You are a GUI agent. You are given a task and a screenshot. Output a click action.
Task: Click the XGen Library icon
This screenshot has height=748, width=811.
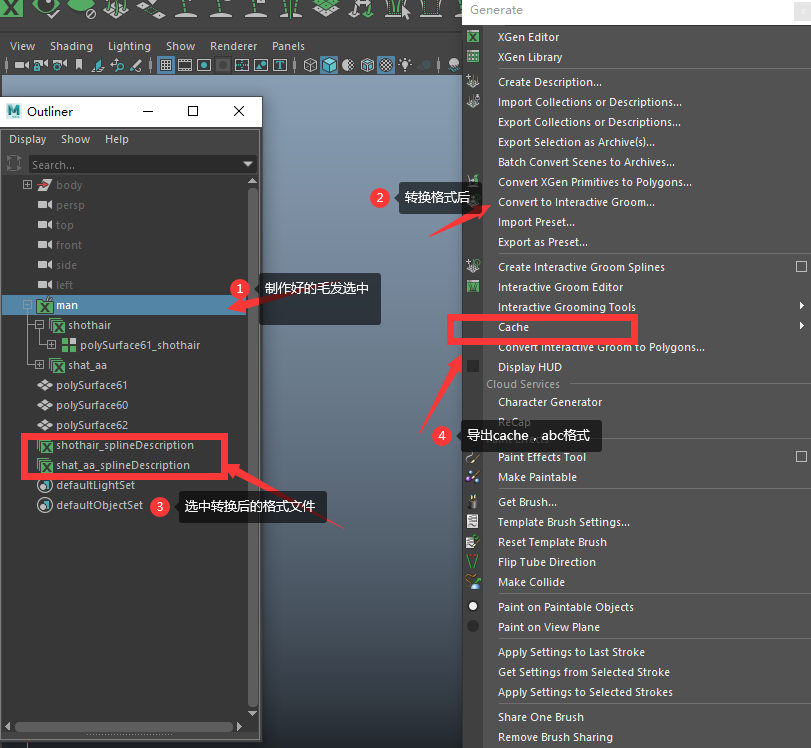[473, 56]
